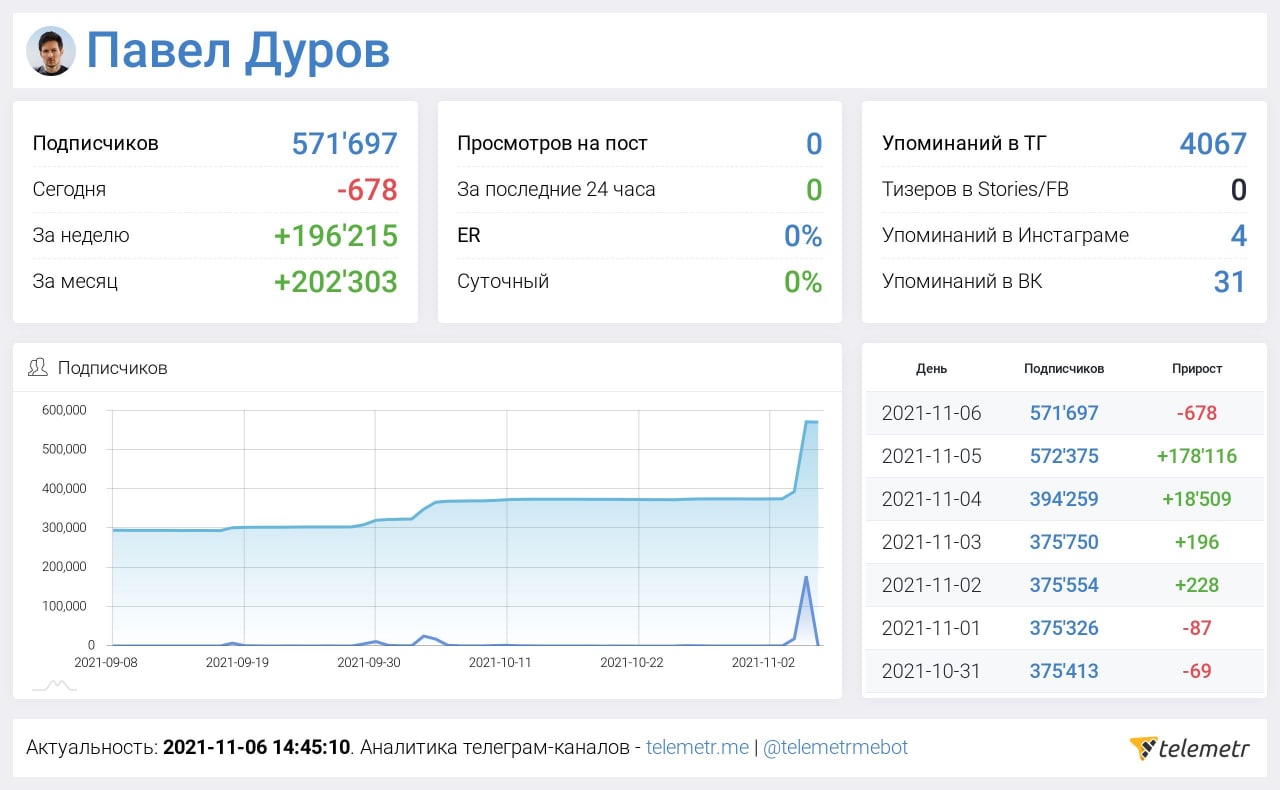The width and height of the screenshot is (1280, 790).
Task: Click the "Подписчиков" chart title
Action: pos(112,368)
